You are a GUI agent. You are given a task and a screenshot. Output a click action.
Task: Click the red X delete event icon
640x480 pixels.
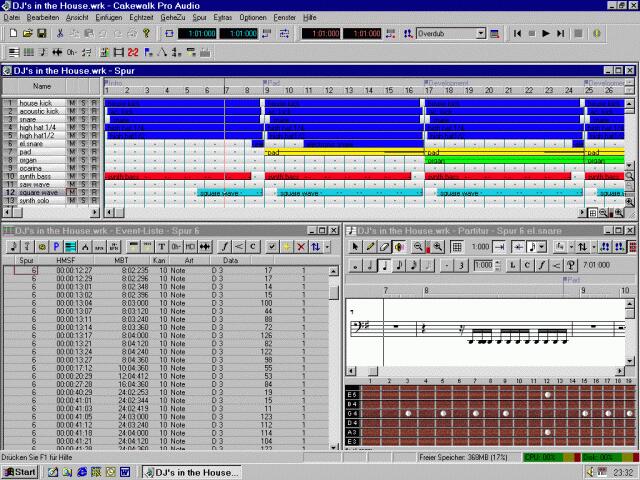coord(301,247)
